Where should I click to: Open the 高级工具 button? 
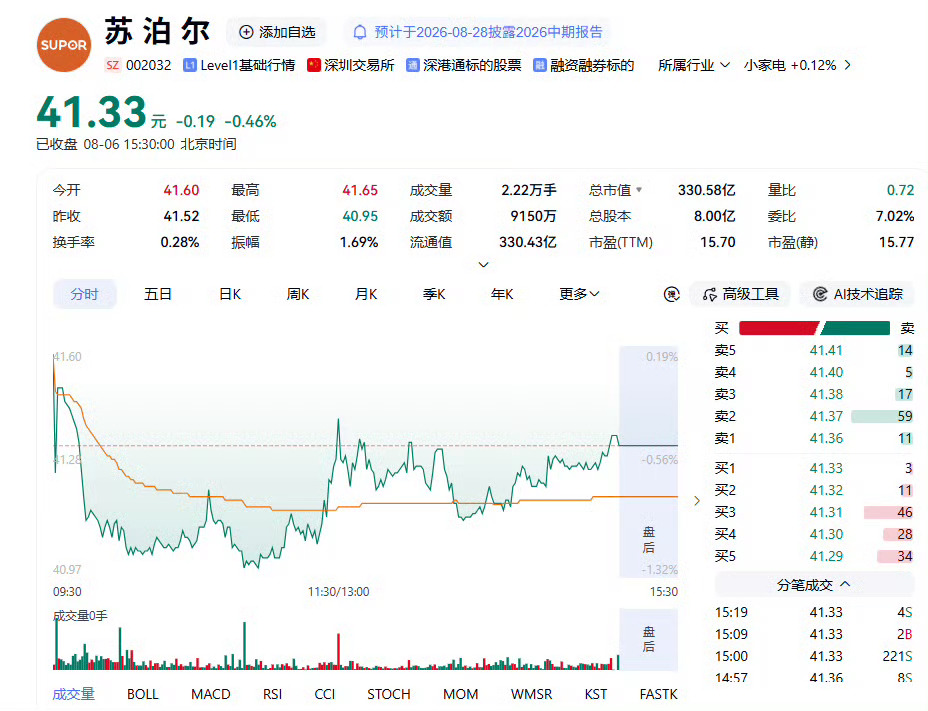740,294
